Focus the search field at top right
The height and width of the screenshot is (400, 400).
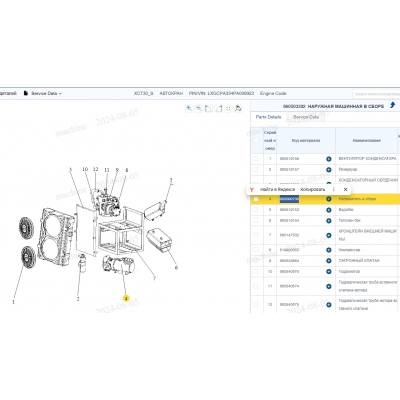(377, 94)
